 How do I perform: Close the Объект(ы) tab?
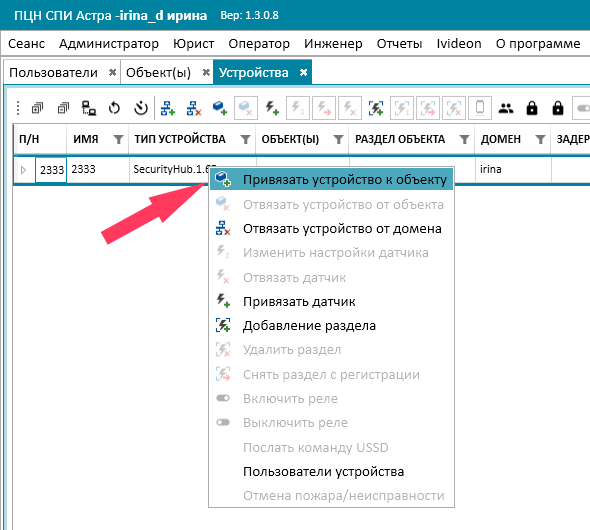click(x=206, y=72)
